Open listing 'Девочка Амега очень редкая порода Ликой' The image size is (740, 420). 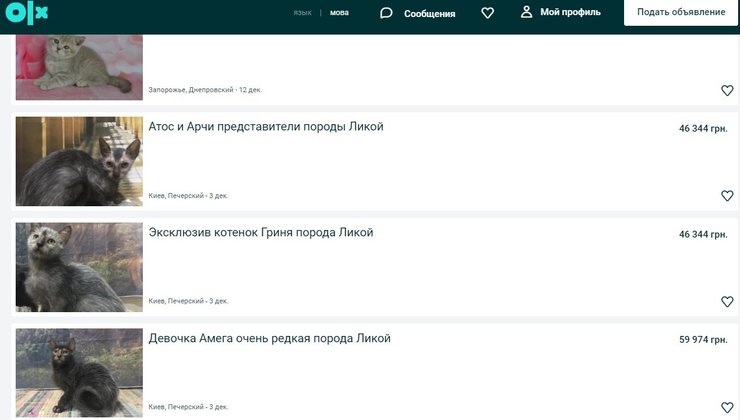click(269, 338)
